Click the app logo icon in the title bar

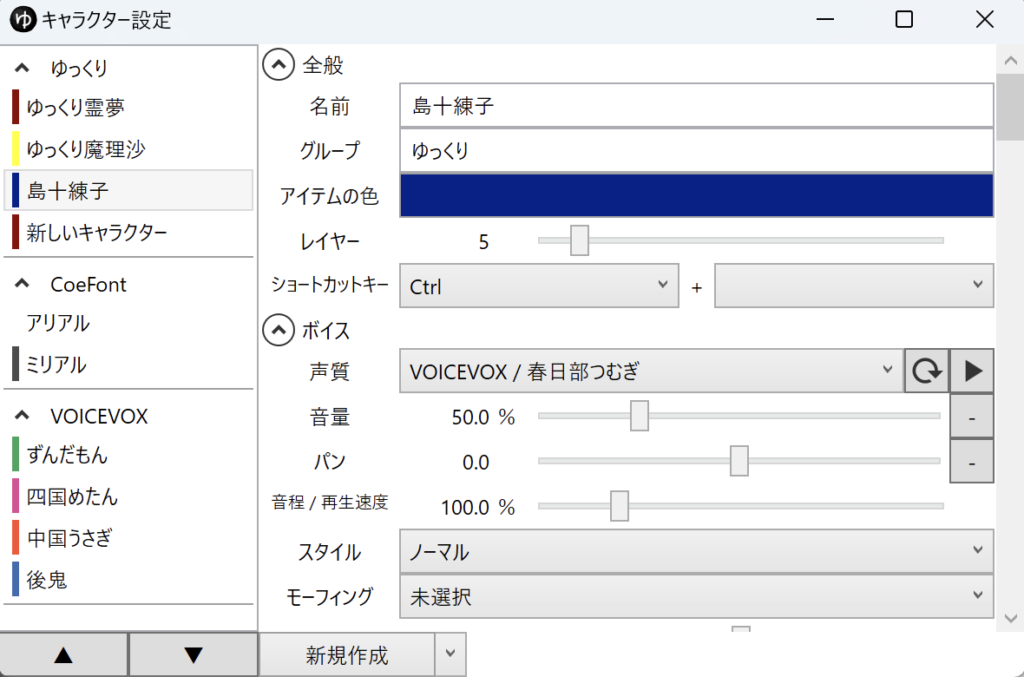(x=22, y=20)
